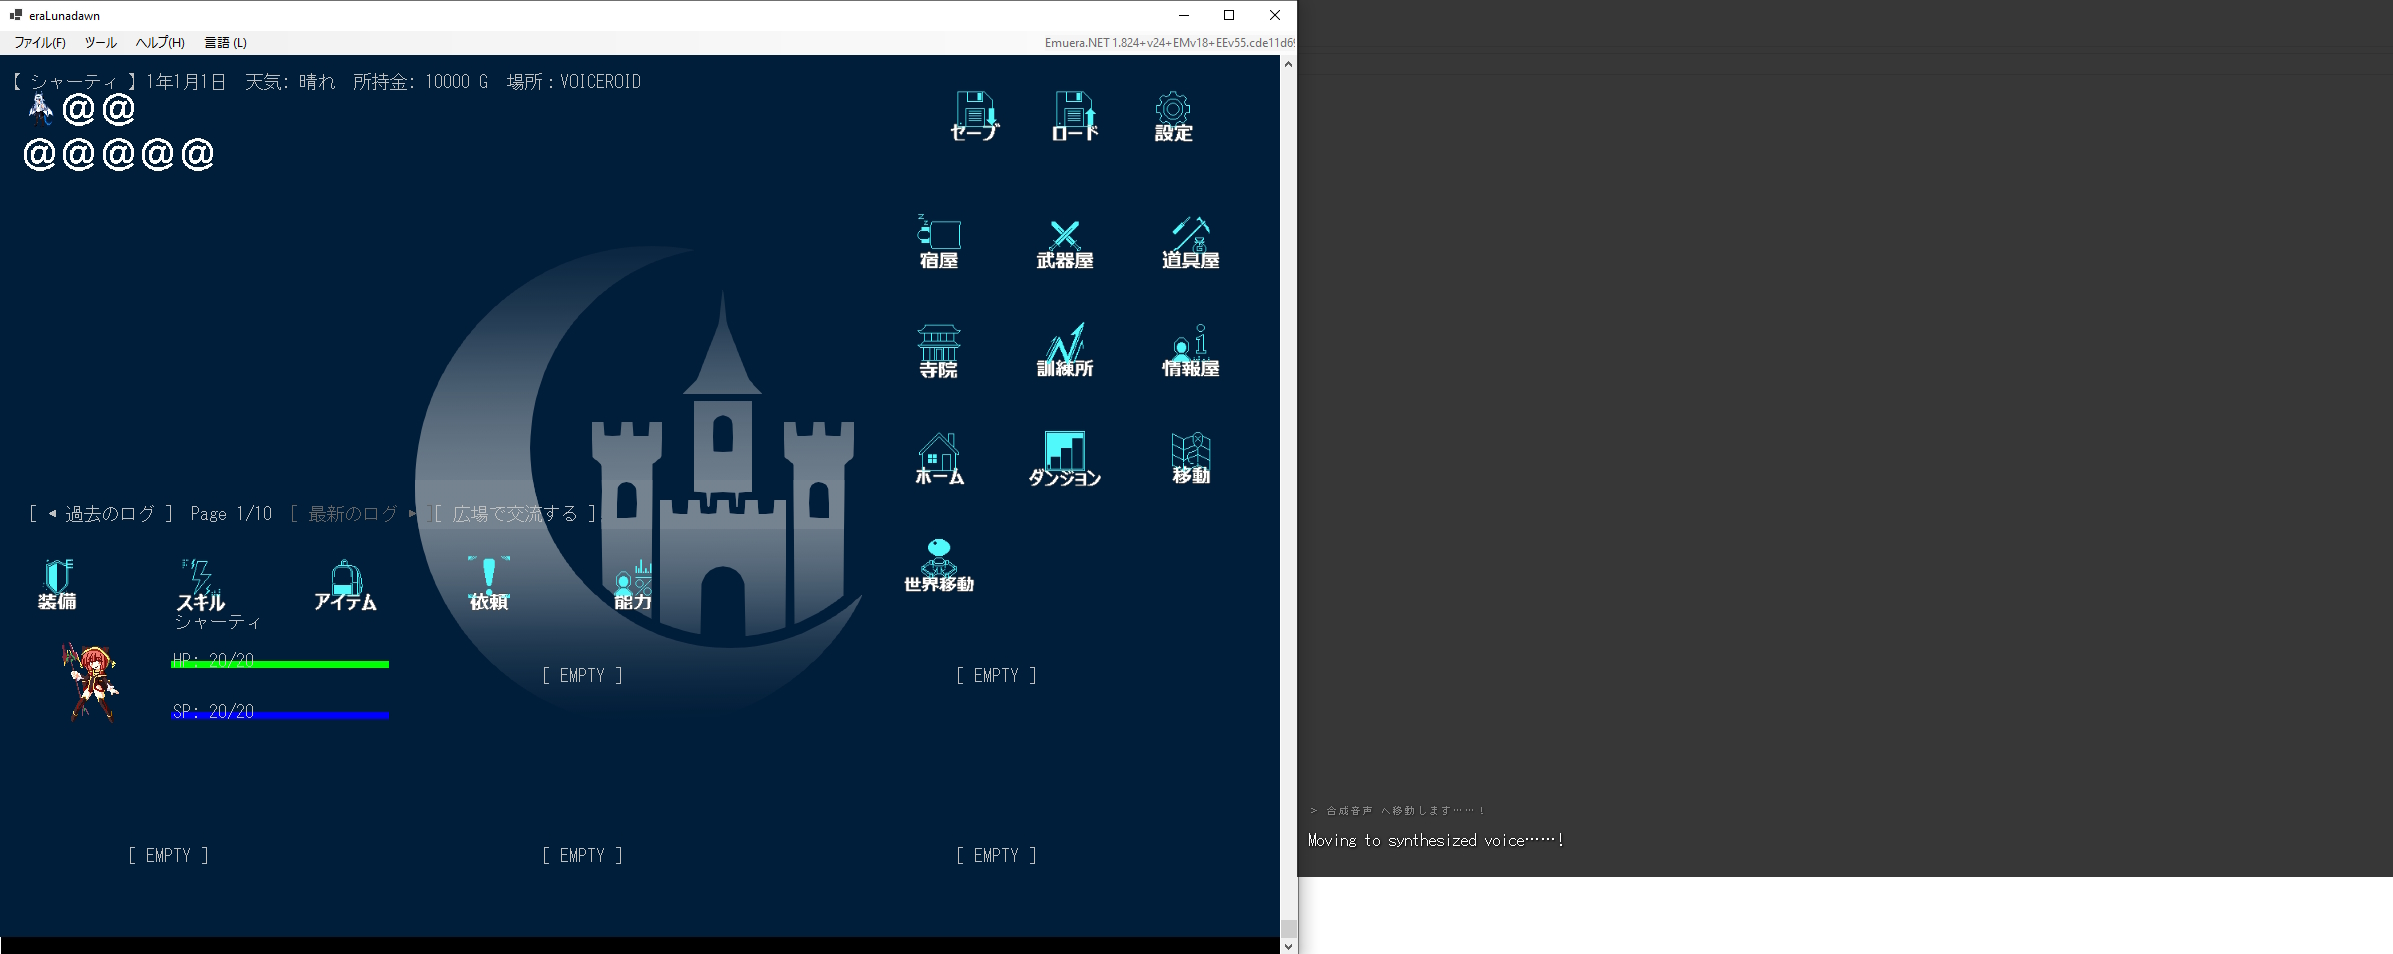2393x954 pixels.
Task: Open the ヘルプ(H) menu
Action: (x=160, y=42)
